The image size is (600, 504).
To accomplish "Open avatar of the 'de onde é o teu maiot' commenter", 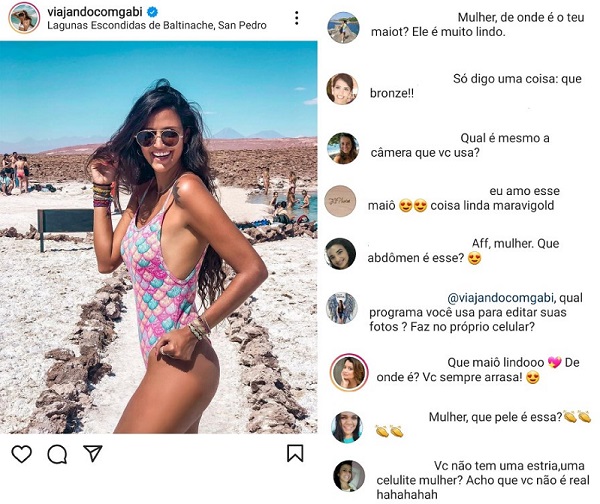I will pyautogui.click(x=343, y=27).
